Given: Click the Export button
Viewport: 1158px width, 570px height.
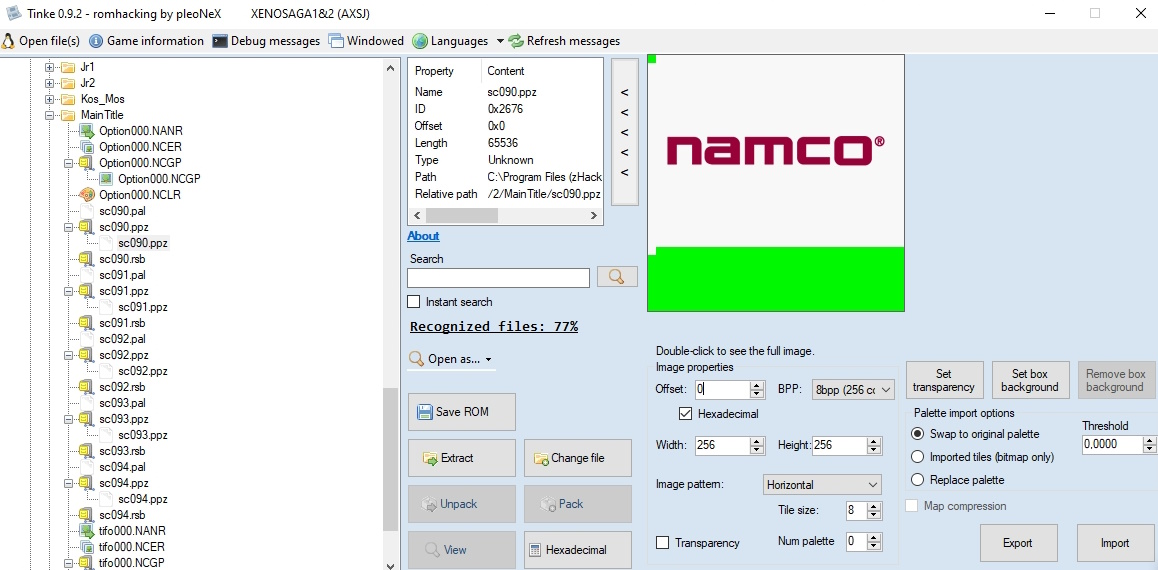Looking at the screenshot, I should 1018,543.
